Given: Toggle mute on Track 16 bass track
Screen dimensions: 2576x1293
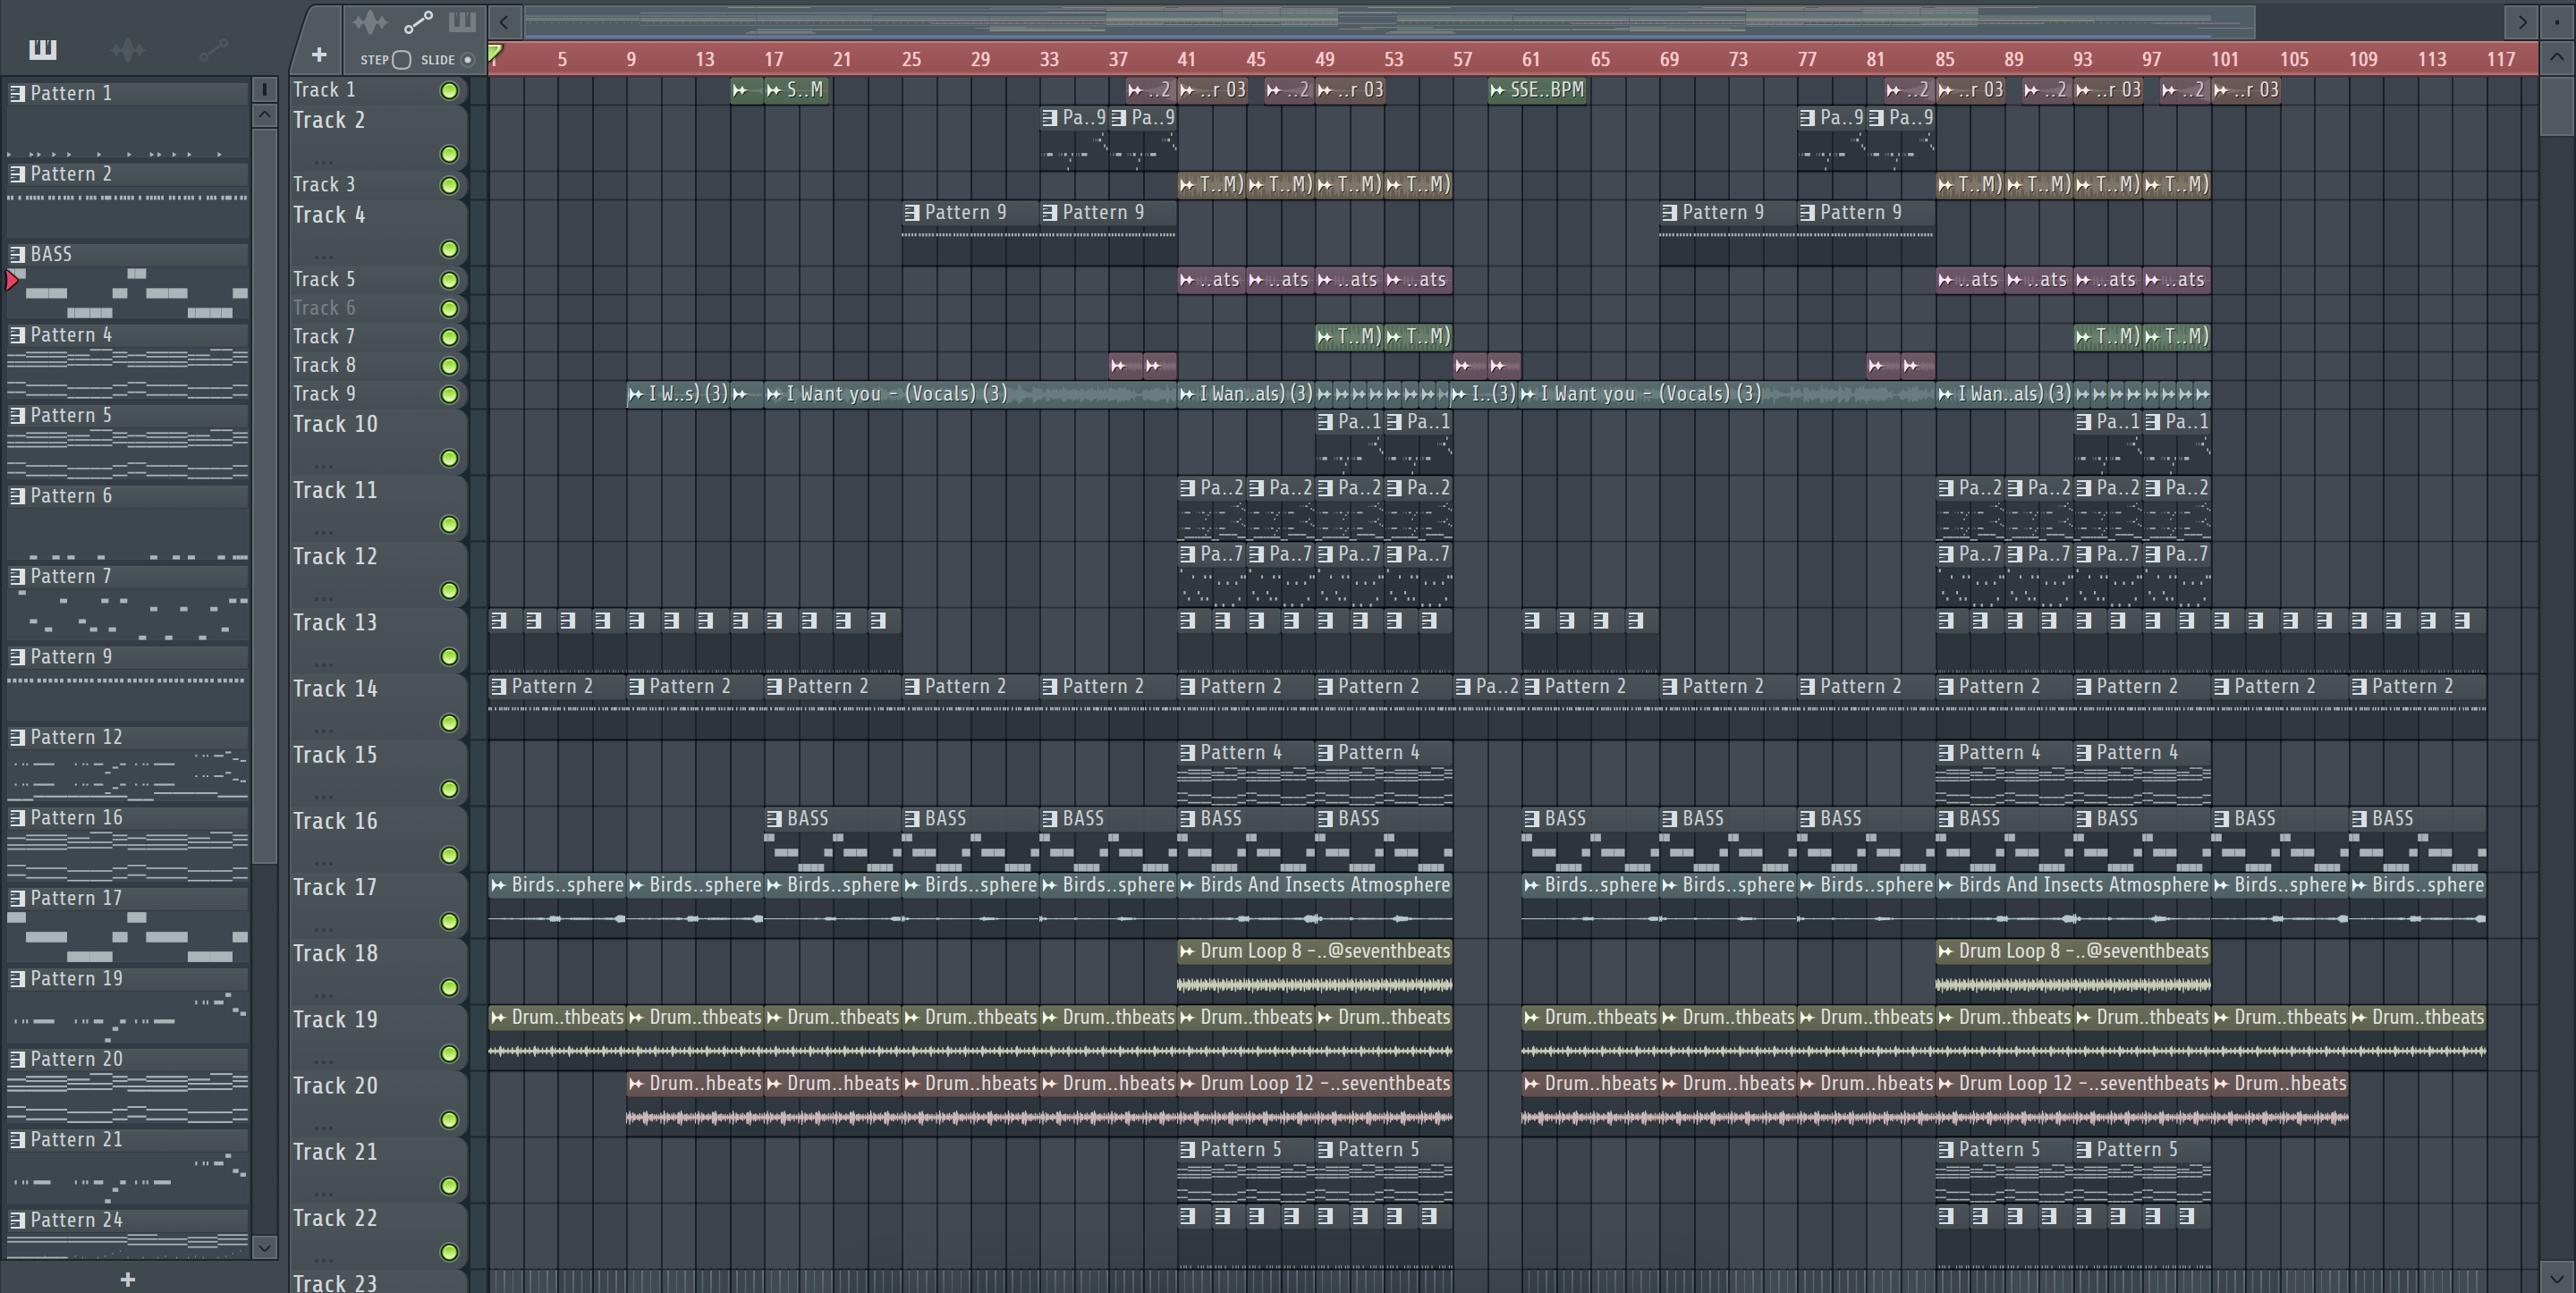Looking at the screenshot, I should point(450,855).
